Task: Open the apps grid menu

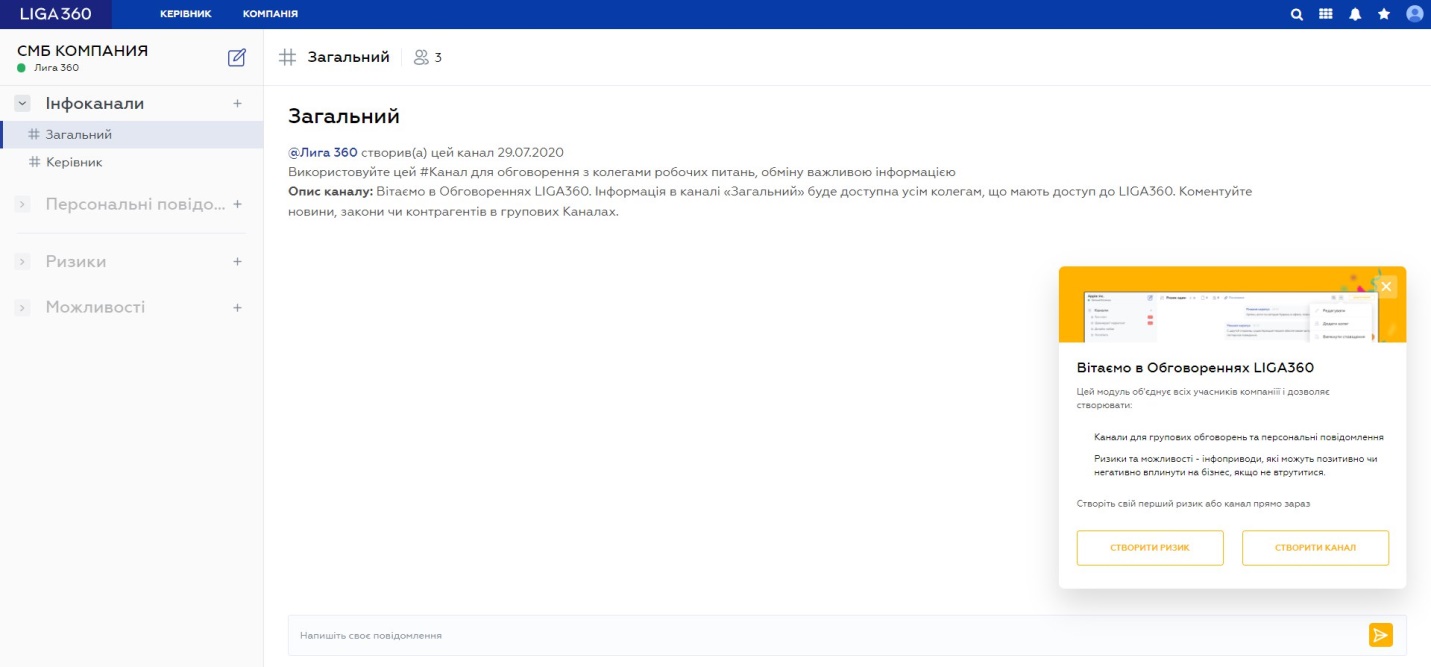Action: point(1326,14)
